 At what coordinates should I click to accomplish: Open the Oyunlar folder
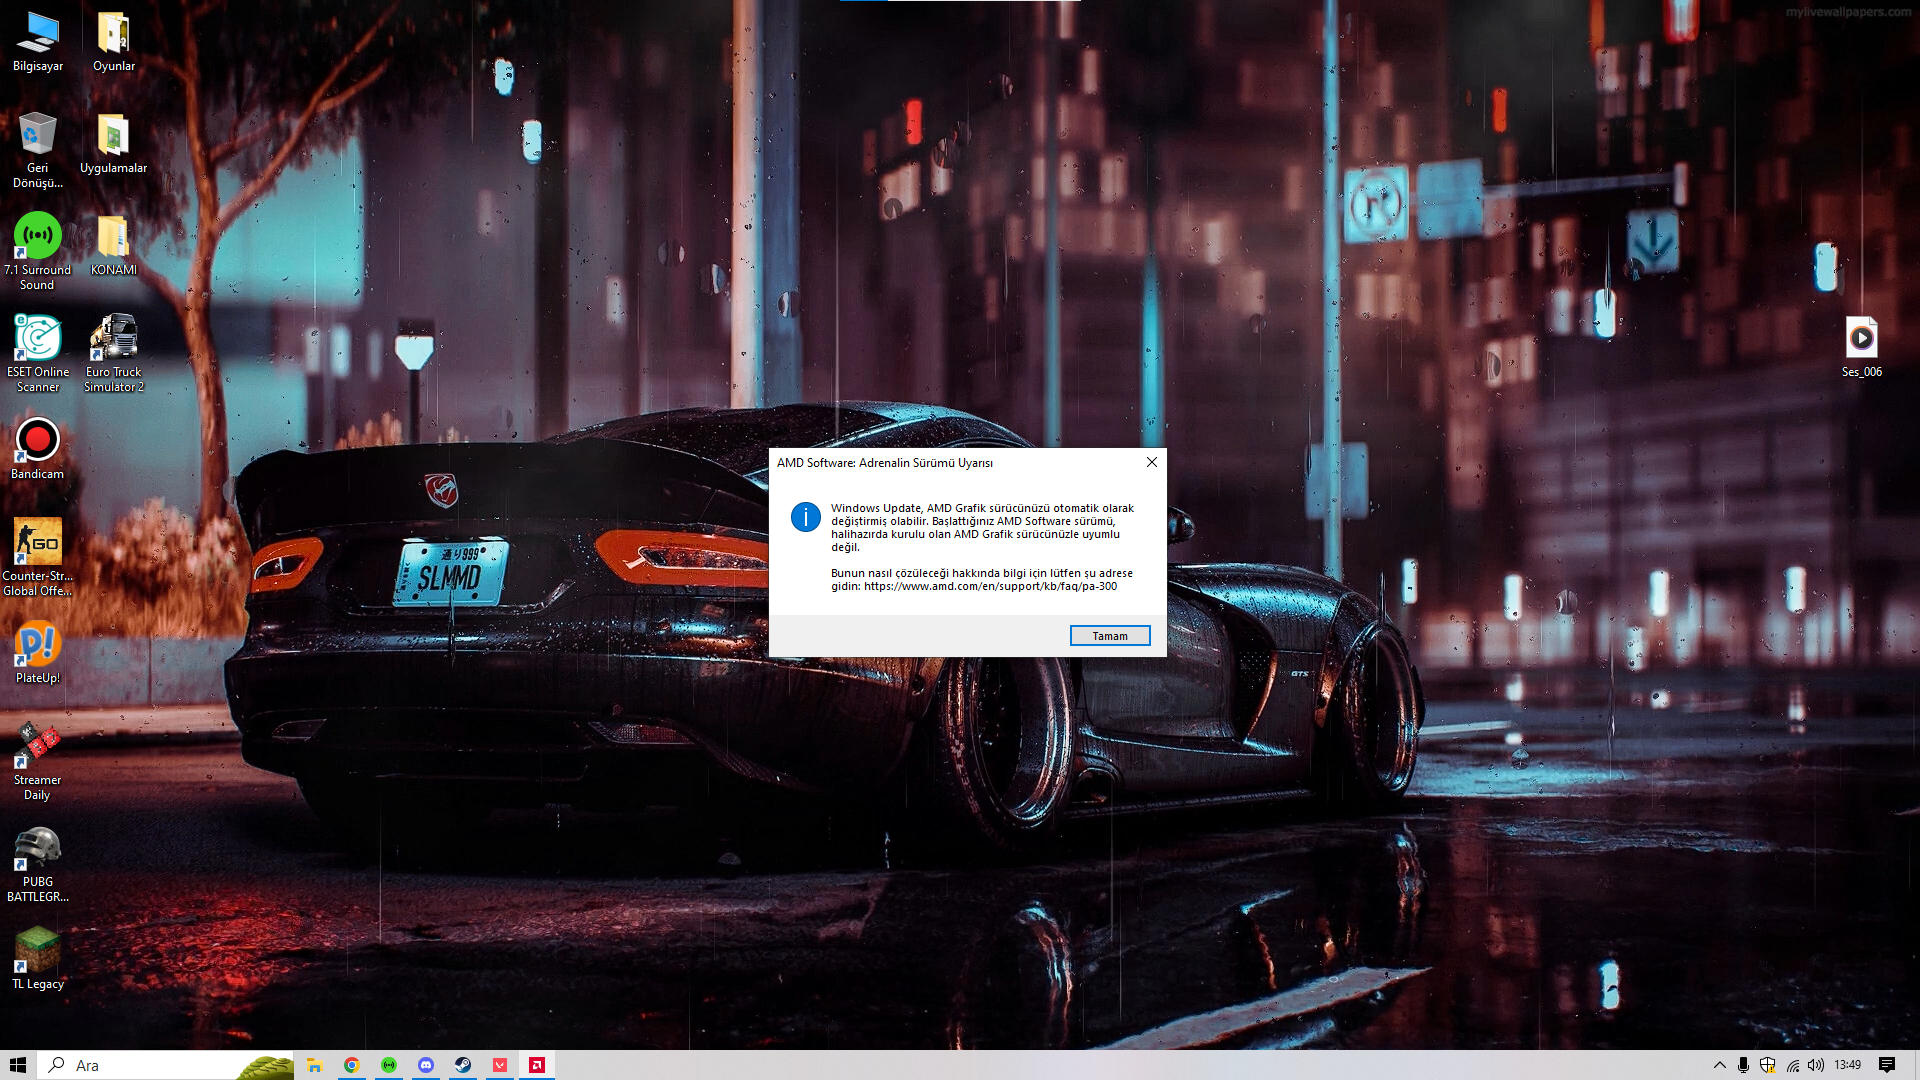[x=113, y=33]
